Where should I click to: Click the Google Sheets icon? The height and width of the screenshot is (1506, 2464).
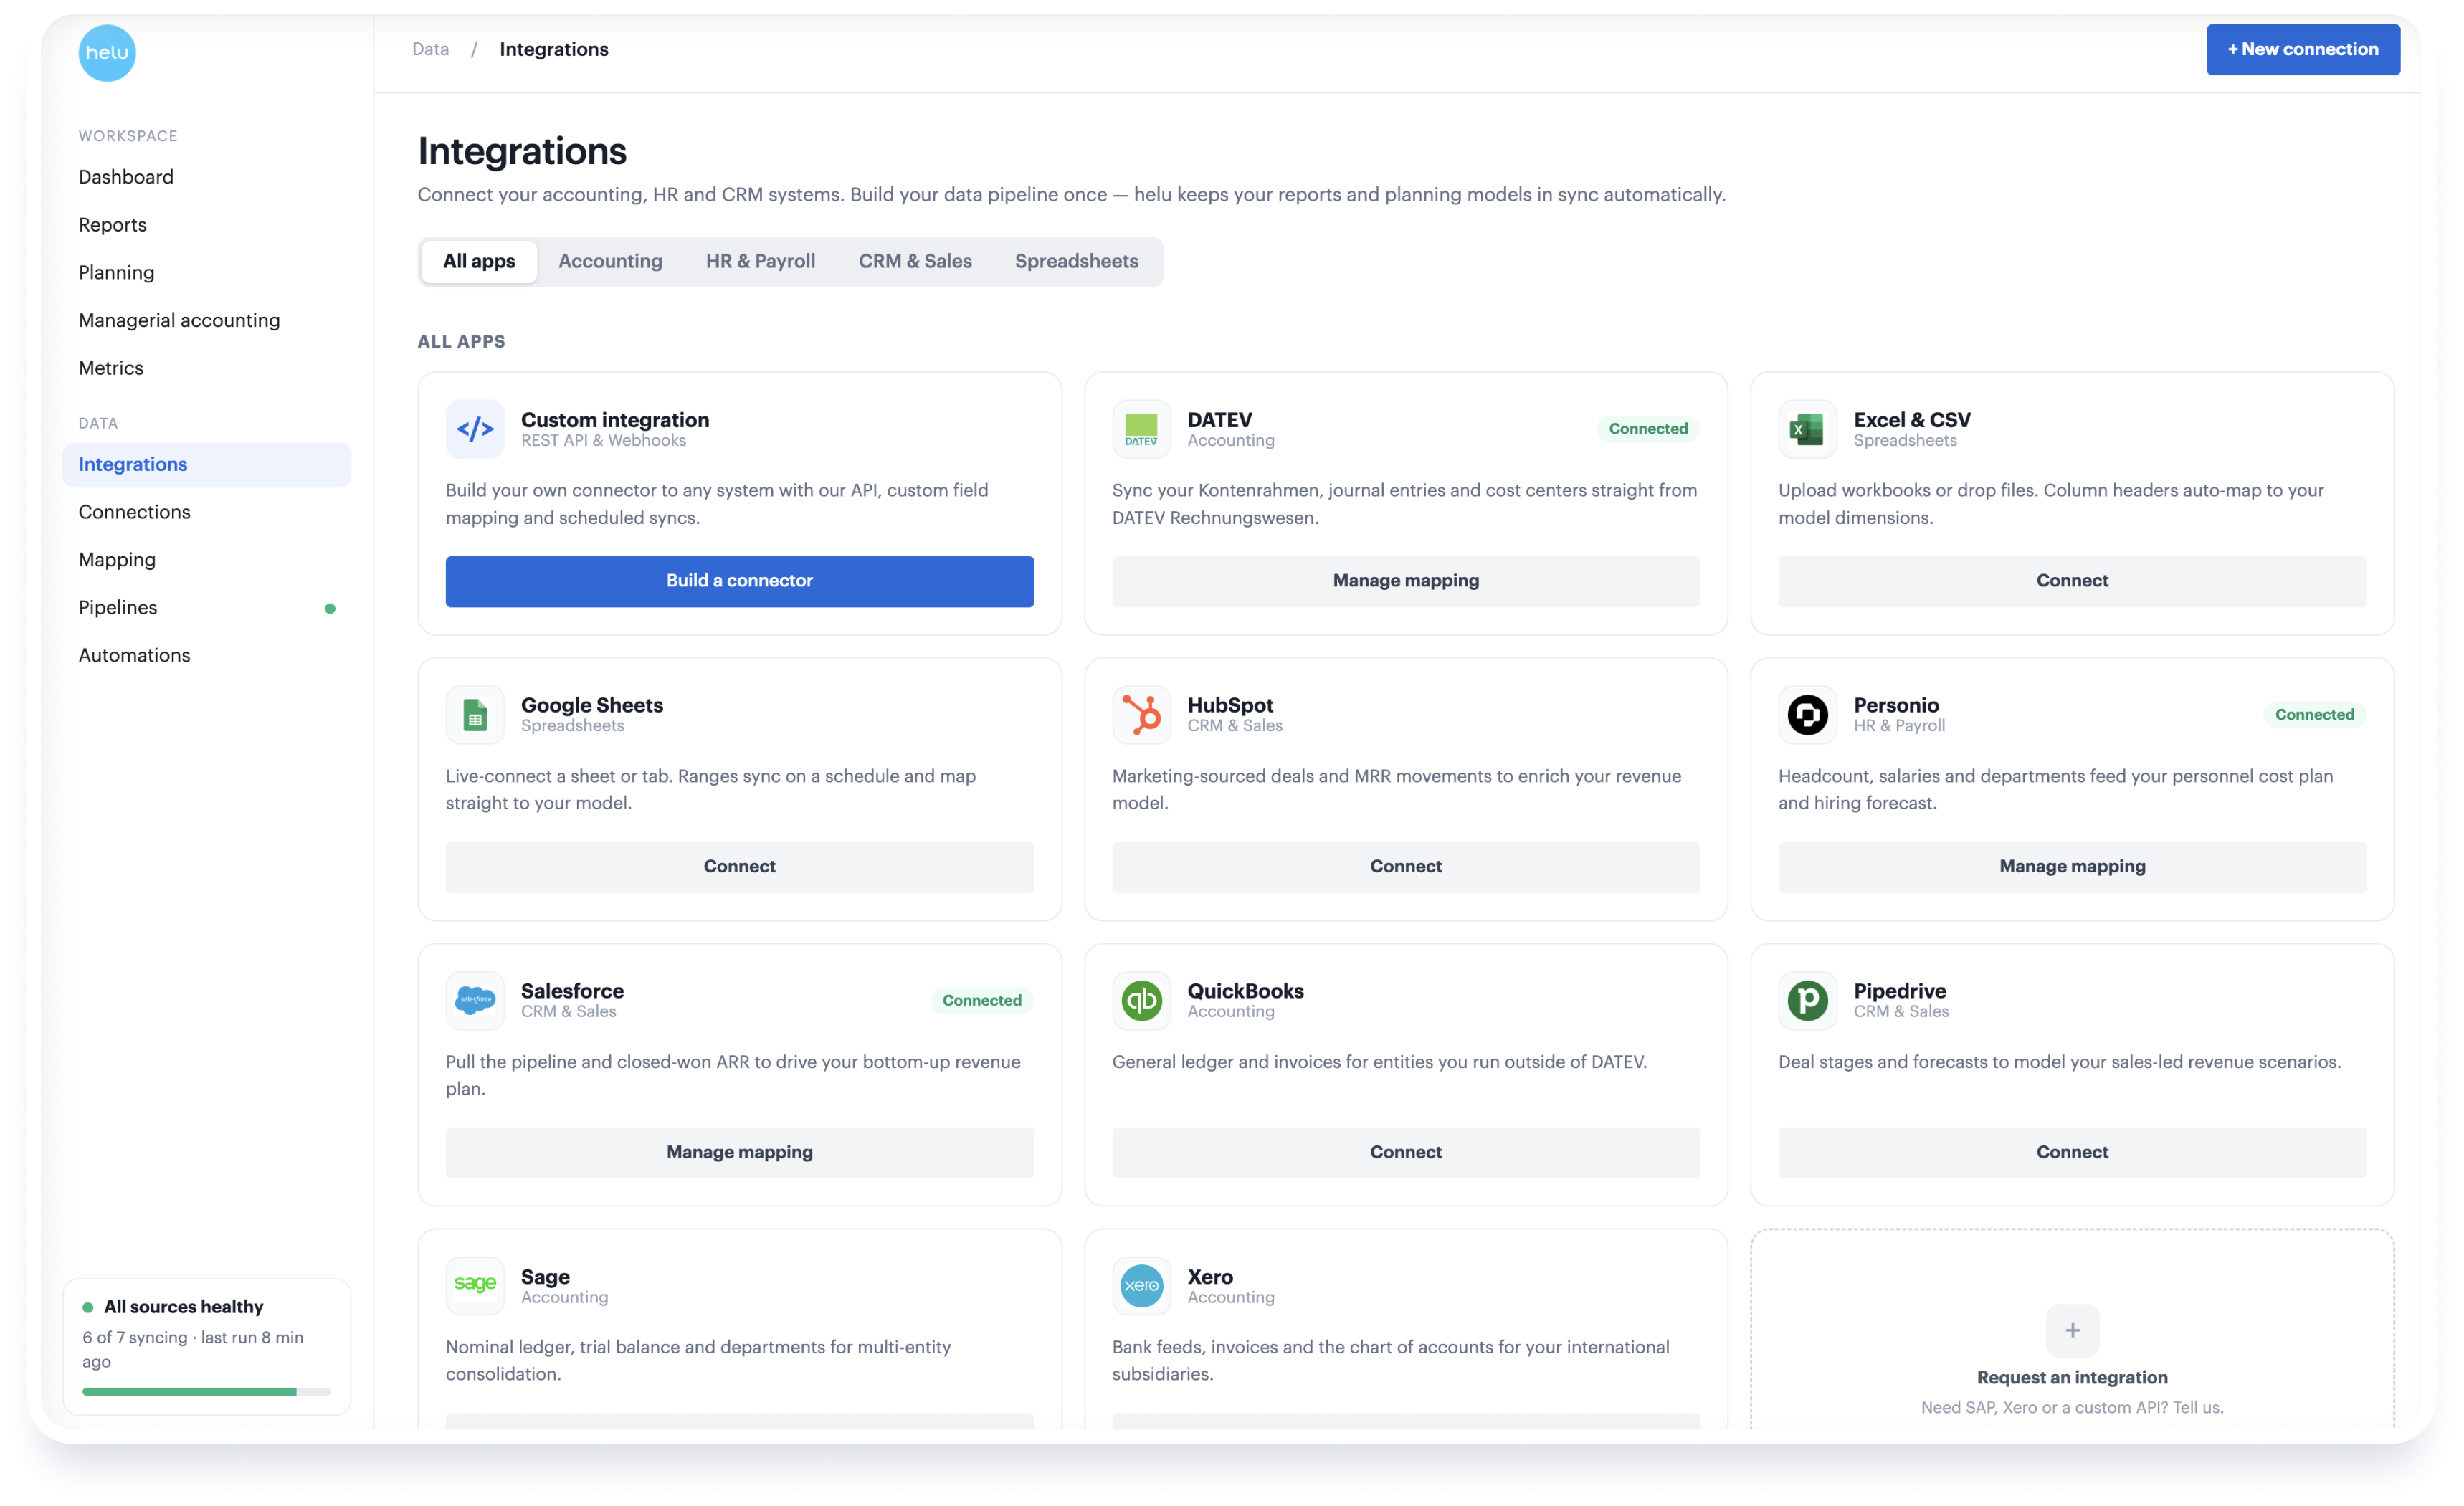click(475, 714)
